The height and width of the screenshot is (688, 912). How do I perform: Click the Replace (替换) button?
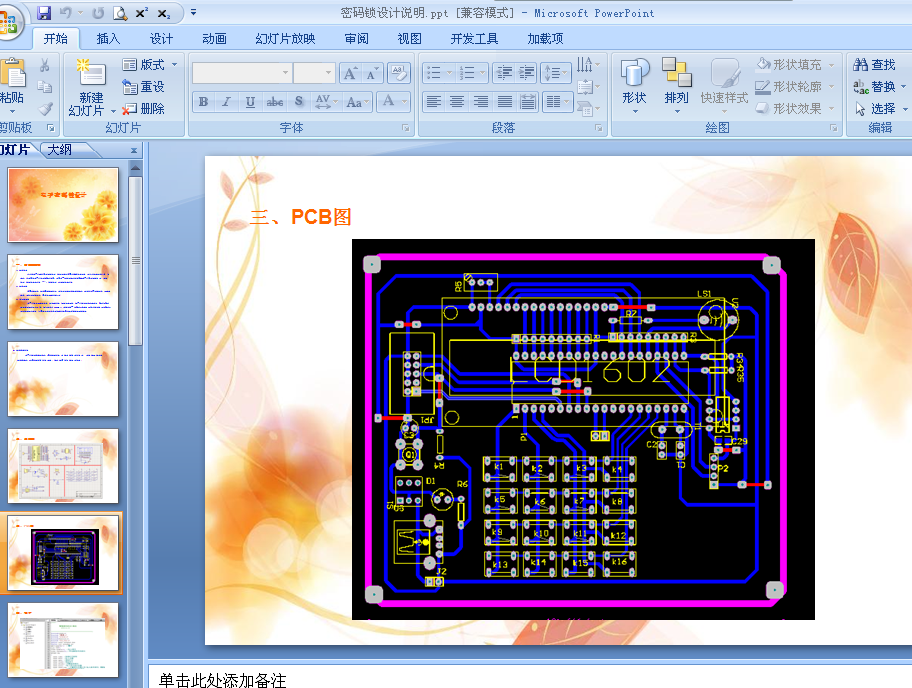(878, 87)
